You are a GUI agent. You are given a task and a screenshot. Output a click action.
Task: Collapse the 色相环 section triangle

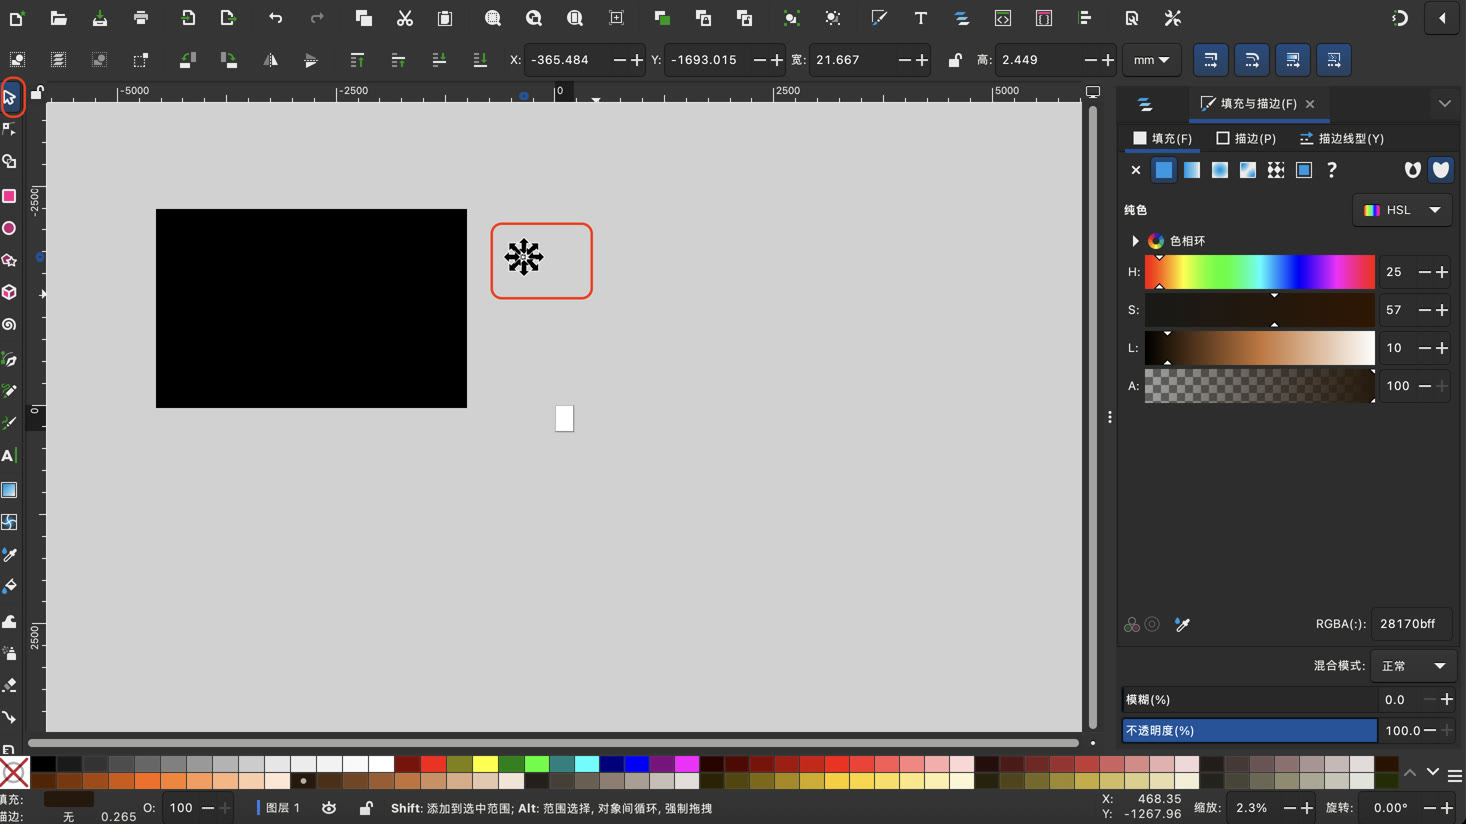tap(1134, 240)
